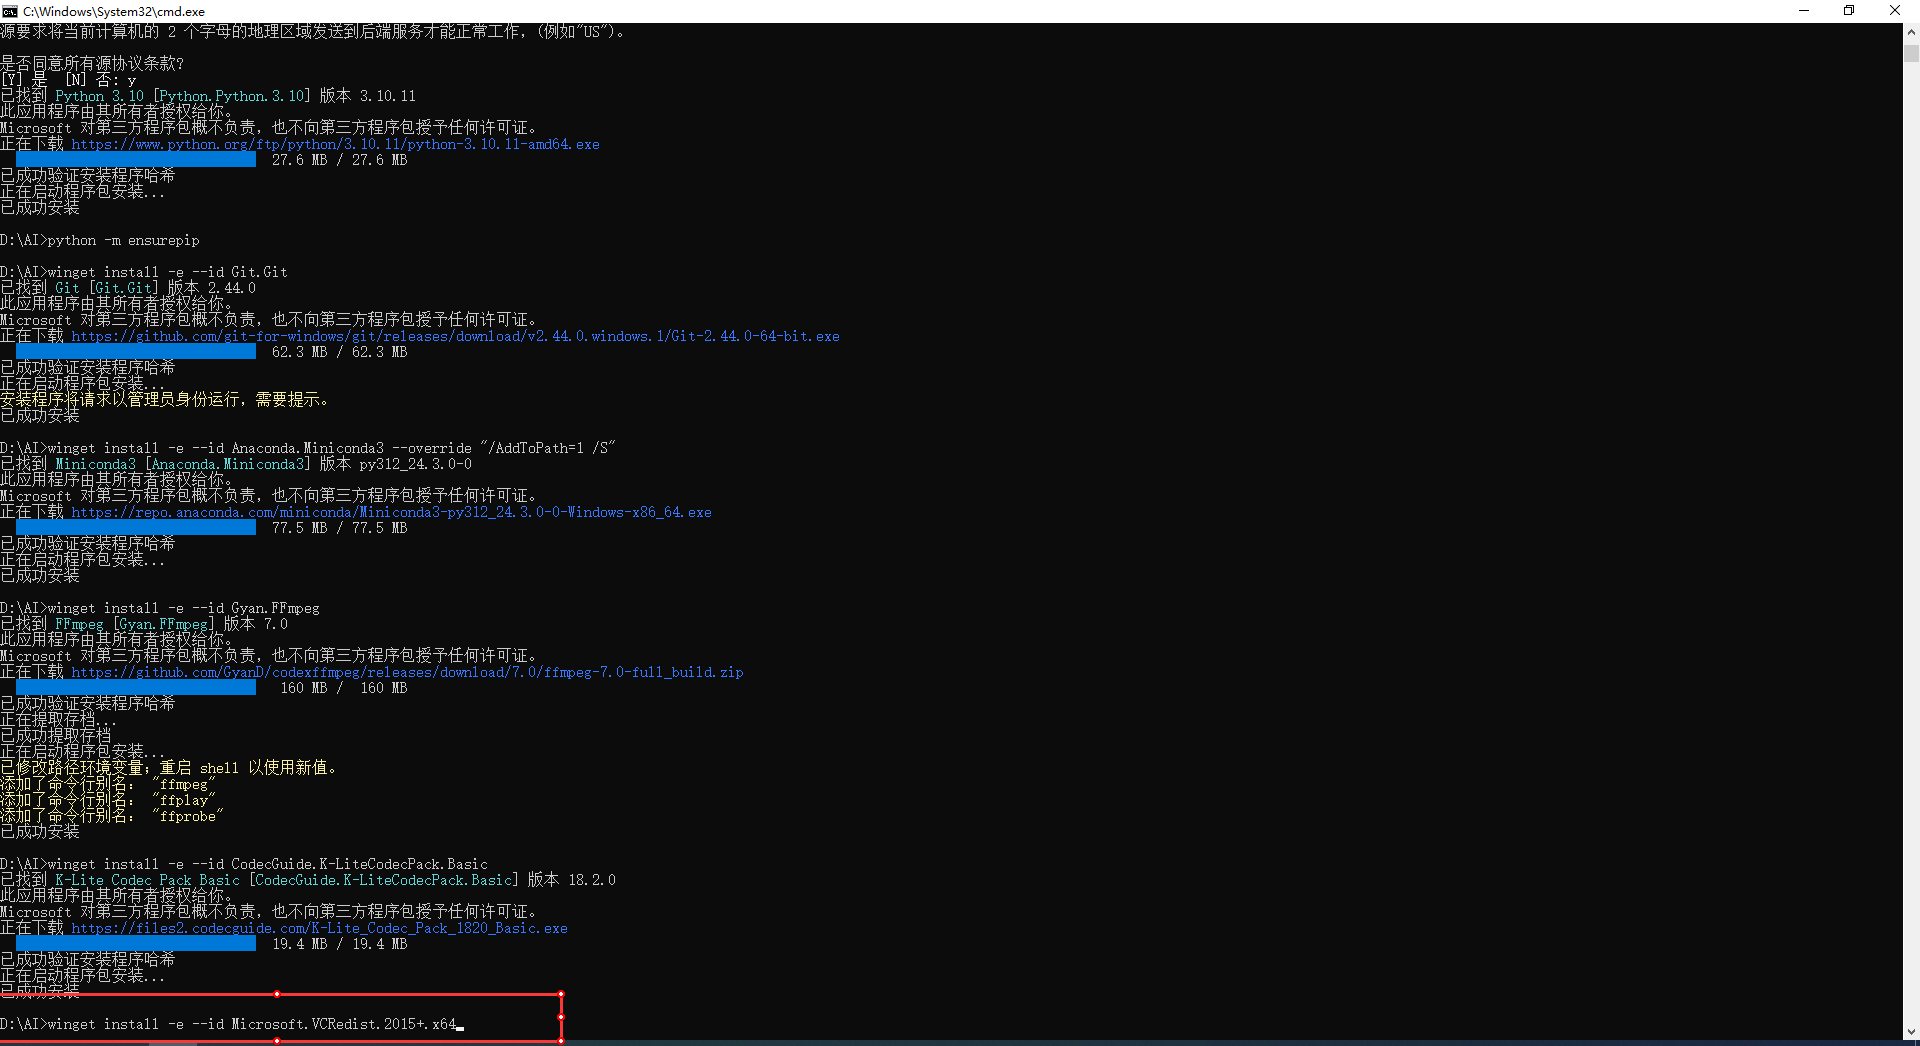Screen dimensions: 1920x1046
Task: Click the '[Gyan.FFmpeg]' package id text
Action: pos(163,624)
